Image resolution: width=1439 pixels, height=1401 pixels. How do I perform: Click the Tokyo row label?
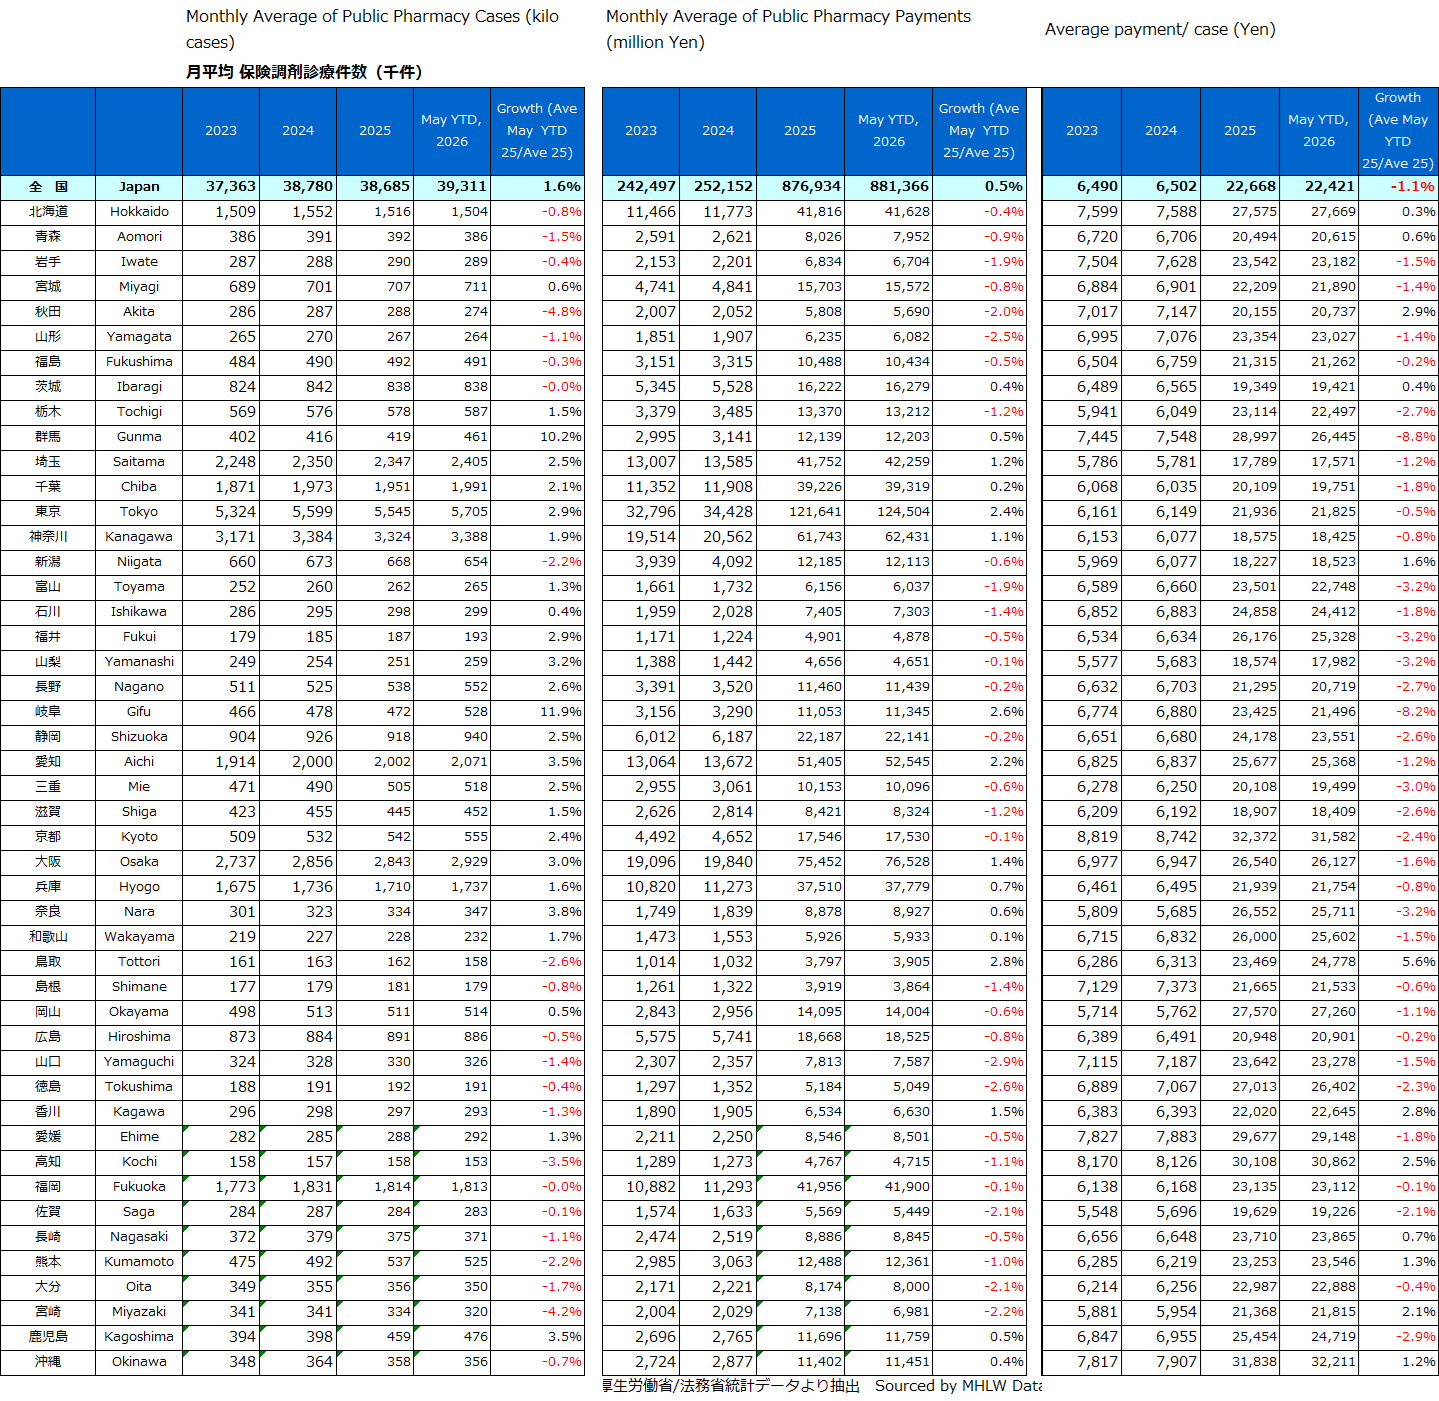point(139,511)
